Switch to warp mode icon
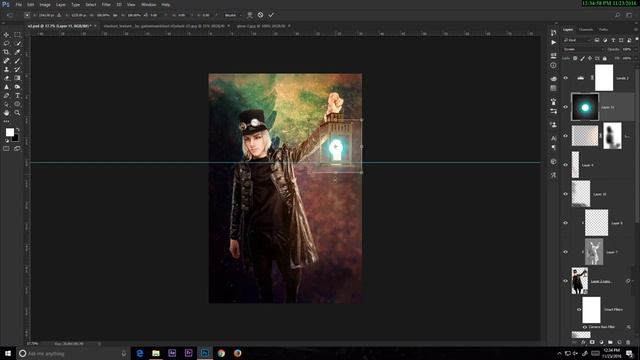Viewport: 640px width, 360px height. [x=250, y=15]
